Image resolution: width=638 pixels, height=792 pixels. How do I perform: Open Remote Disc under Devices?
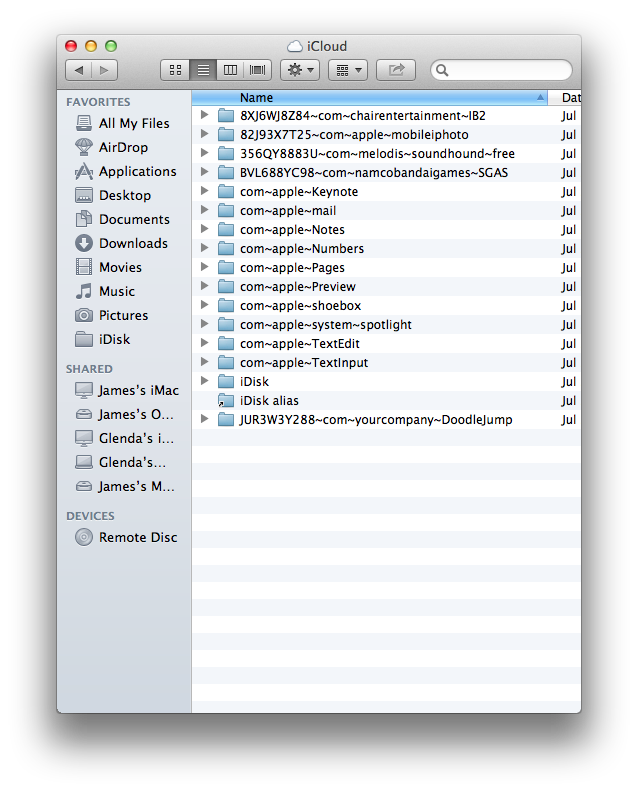[126, 537]
